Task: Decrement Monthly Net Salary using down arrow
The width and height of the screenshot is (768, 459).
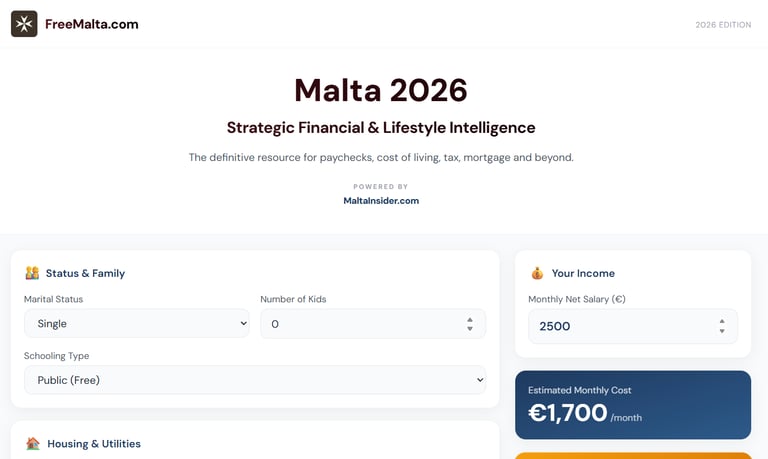Action: pos(722,330)
